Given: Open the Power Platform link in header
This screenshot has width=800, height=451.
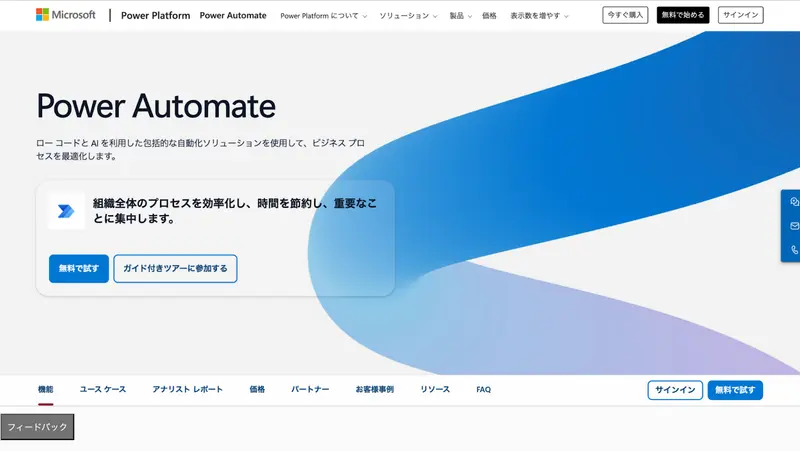Looking at the screenshot, I should point(155,15).
